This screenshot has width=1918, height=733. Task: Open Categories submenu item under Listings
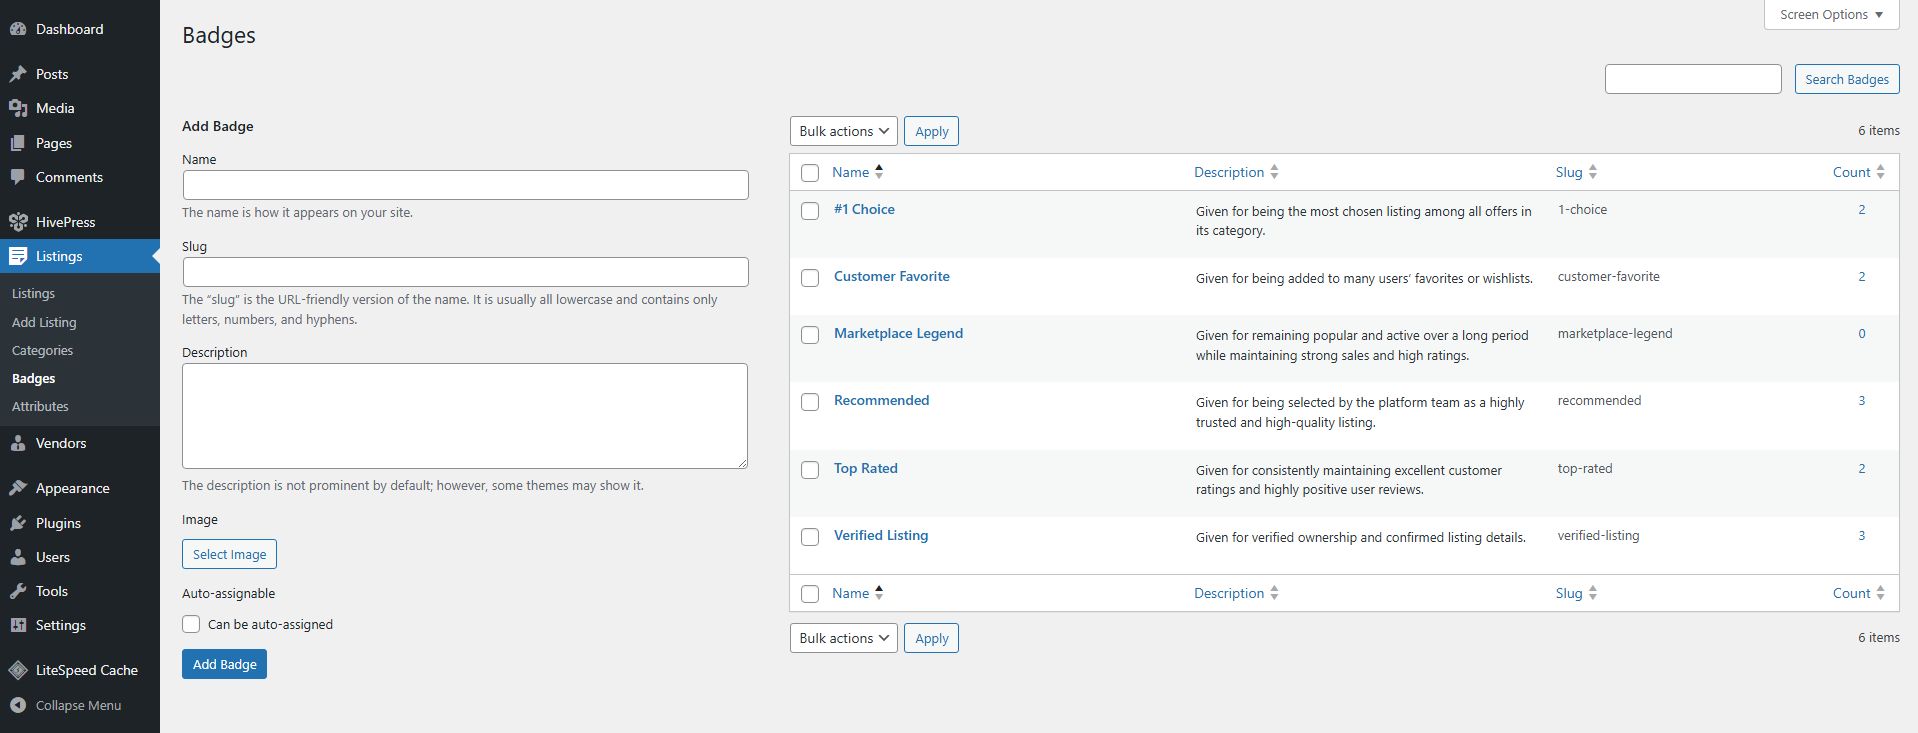click(42, 350)
